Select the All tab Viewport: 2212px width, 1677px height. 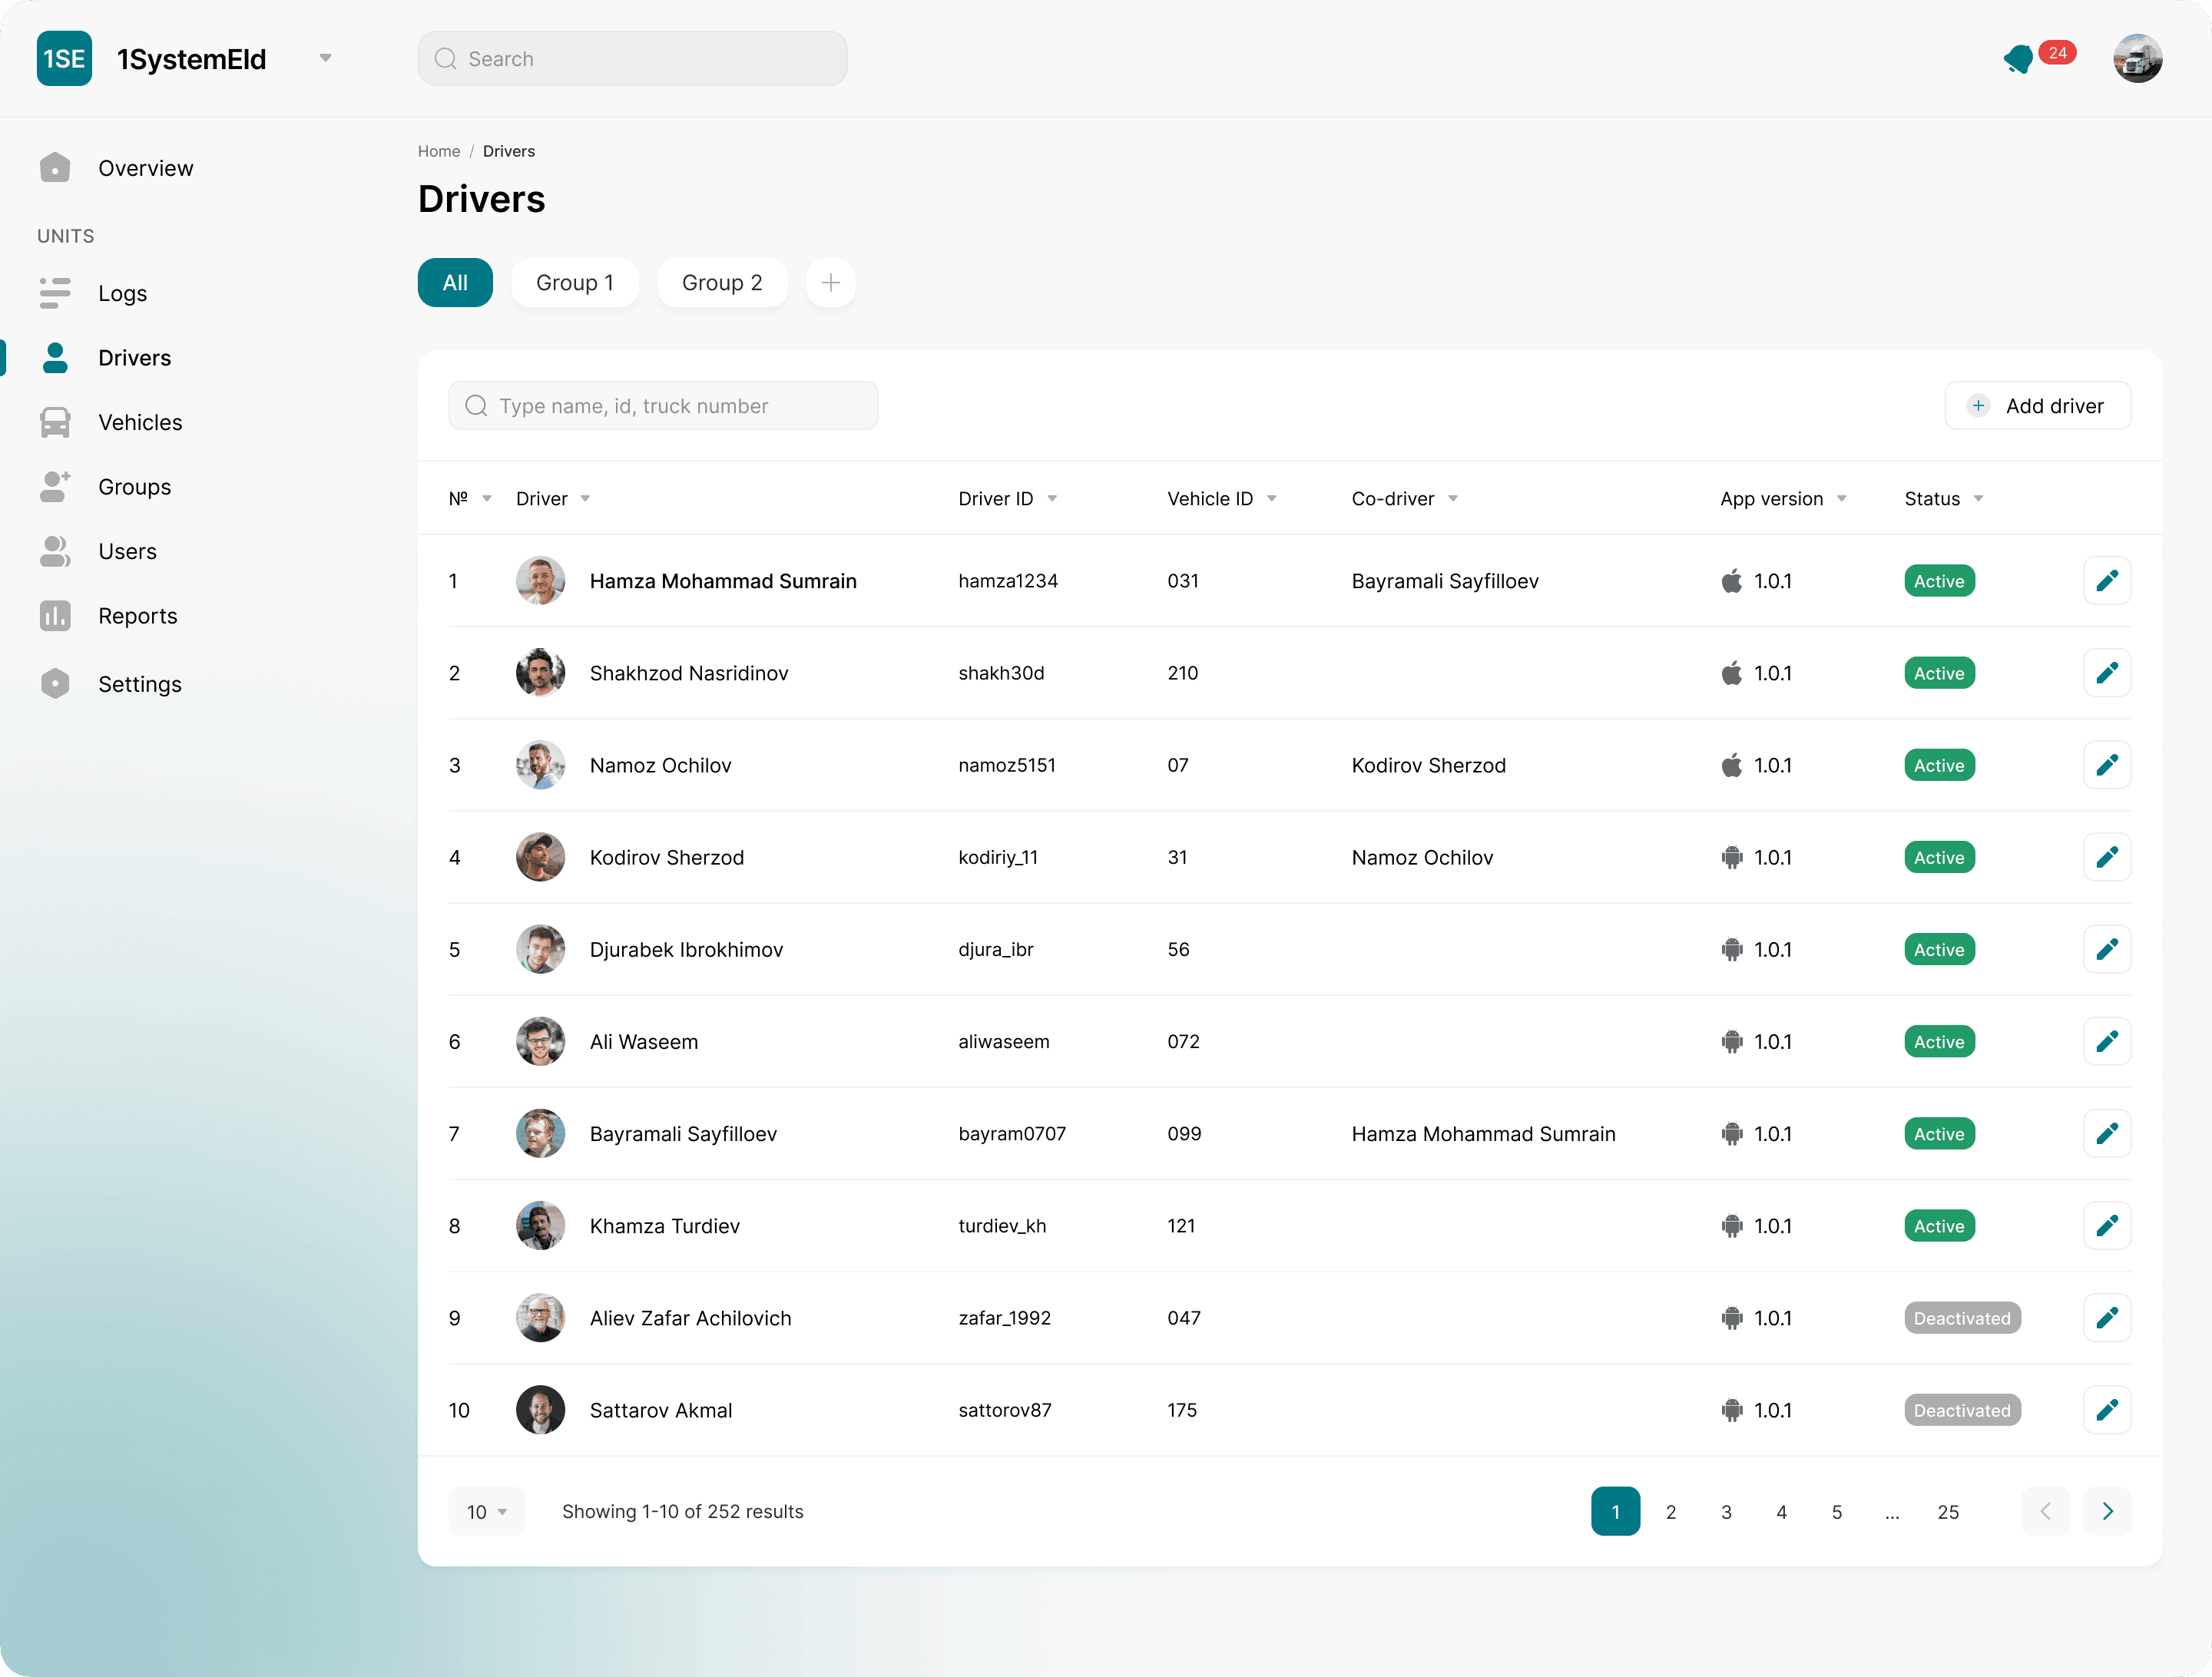[455, 283]
